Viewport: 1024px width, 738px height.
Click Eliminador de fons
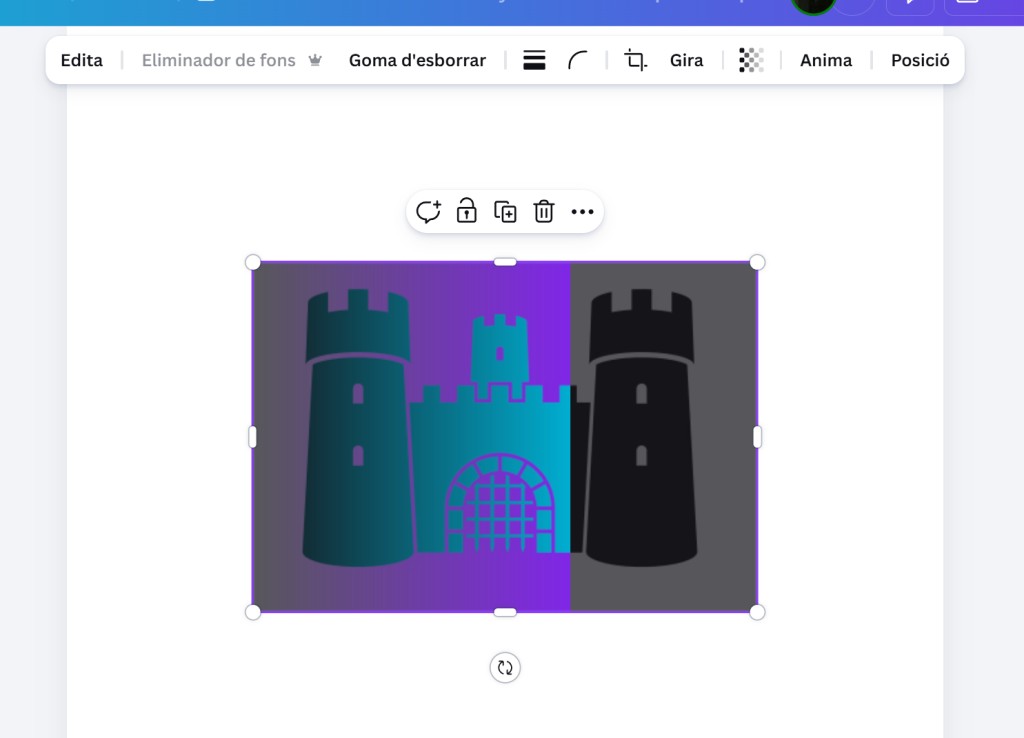click(219, 61)
